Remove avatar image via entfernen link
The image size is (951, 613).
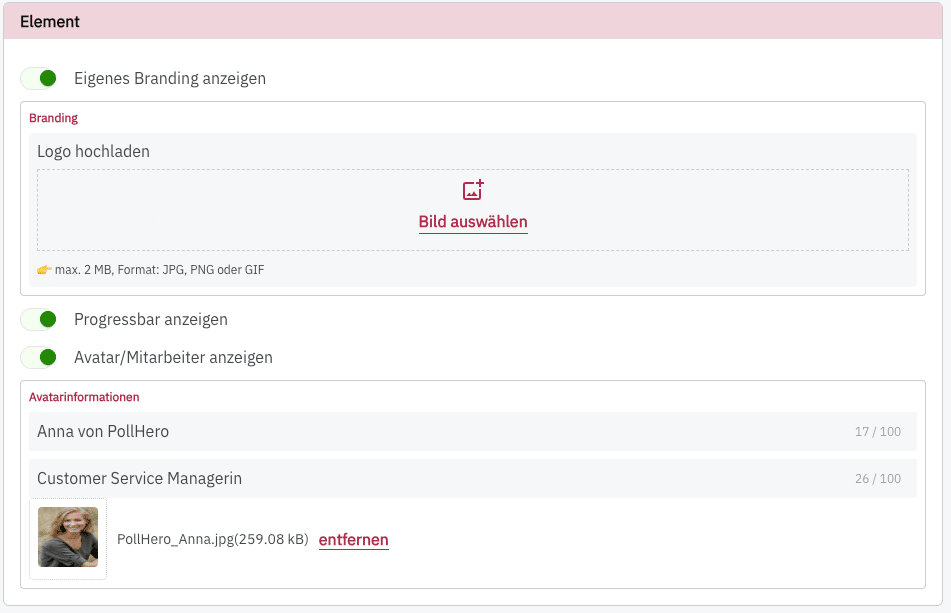353,540
